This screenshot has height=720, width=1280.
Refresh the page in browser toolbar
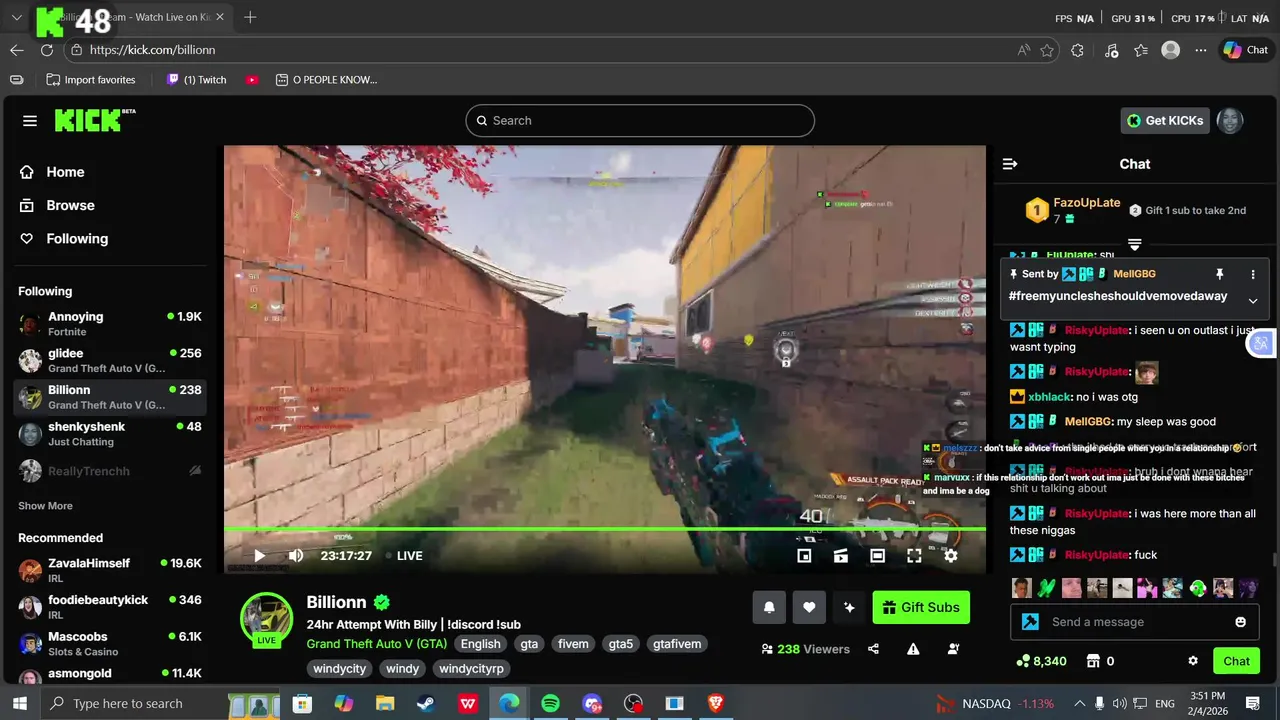(x=47, y=50)
